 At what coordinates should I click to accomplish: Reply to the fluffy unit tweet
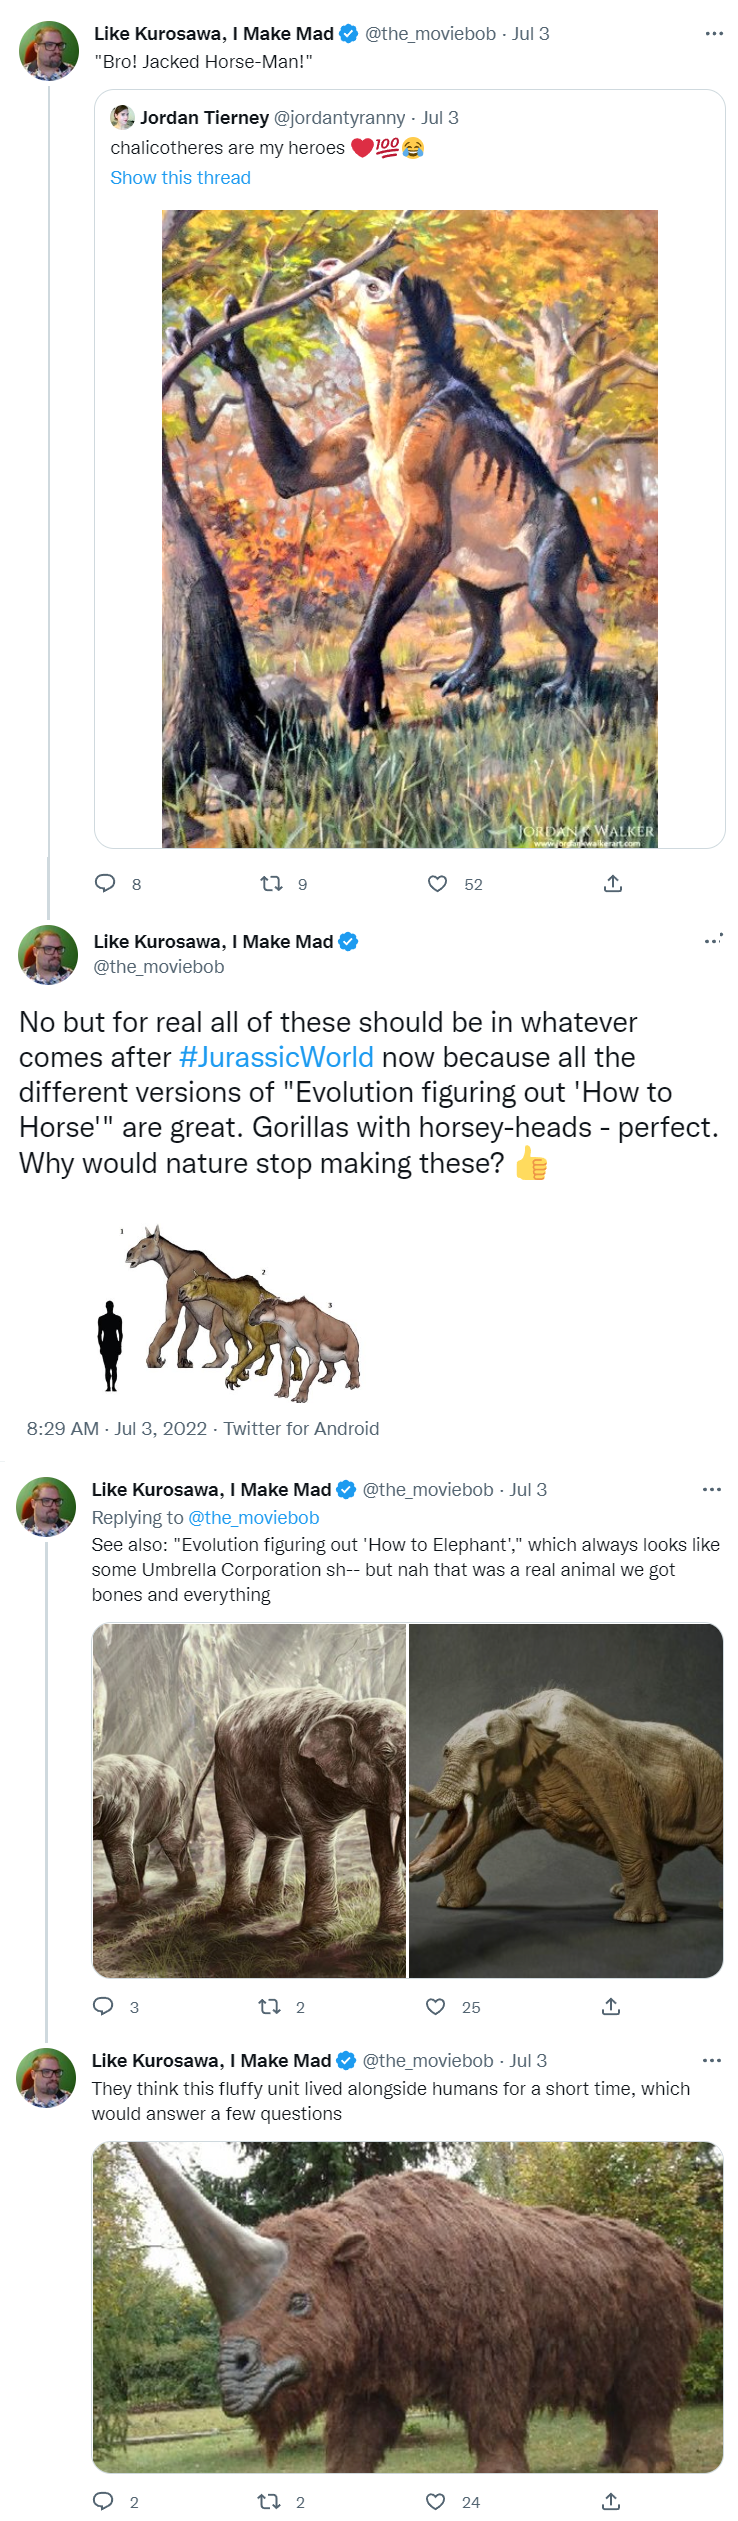tap(103, 2501)
